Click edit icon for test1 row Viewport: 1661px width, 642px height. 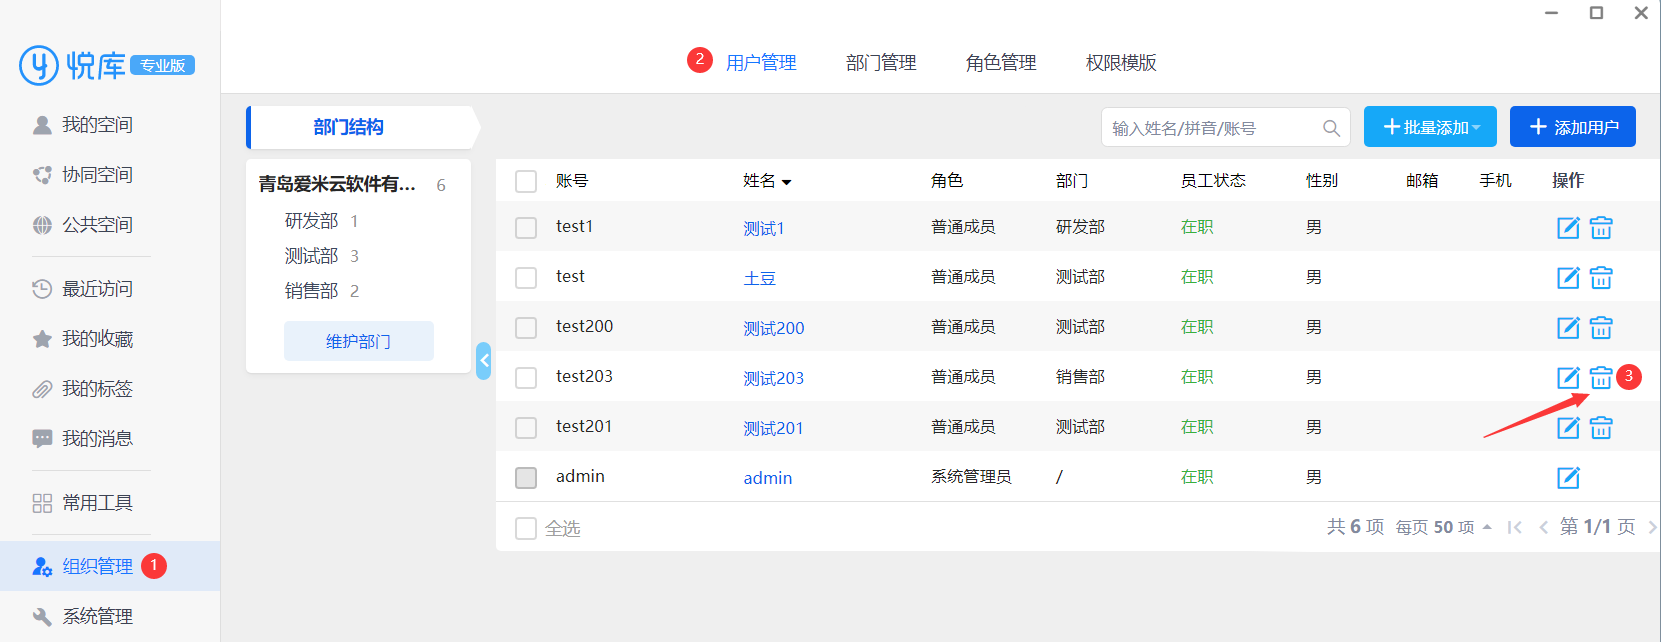coord(1567,228)
